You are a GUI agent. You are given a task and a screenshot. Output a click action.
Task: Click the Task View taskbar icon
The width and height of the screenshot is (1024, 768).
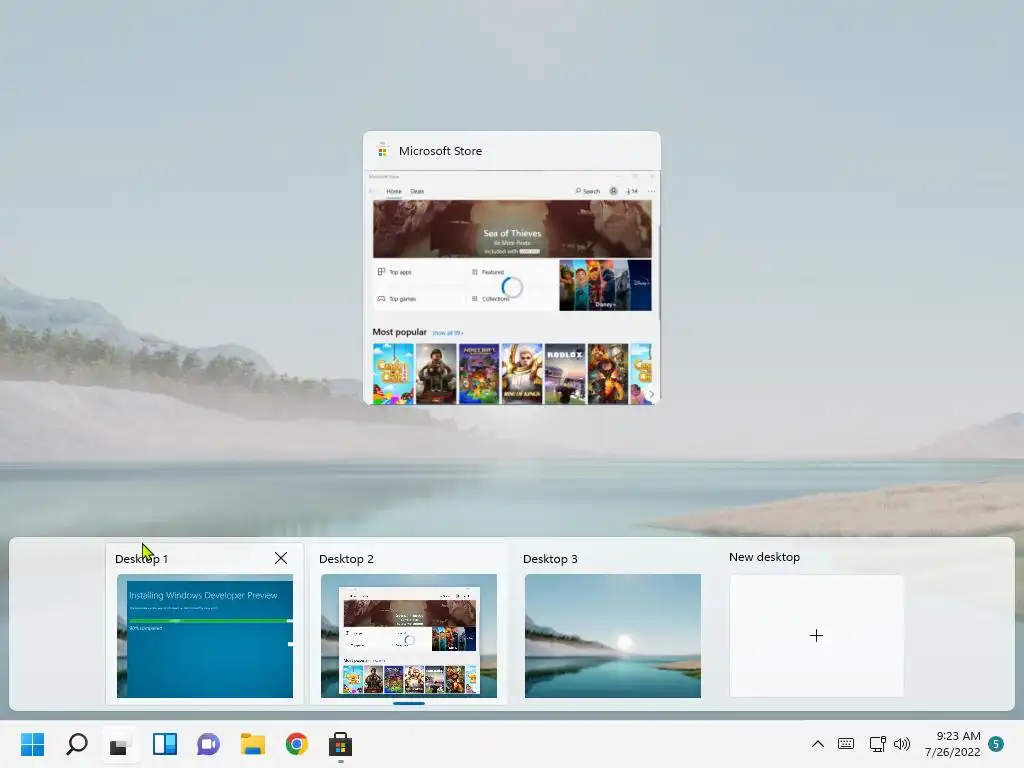pyautogui.click(x=120, y=744)
